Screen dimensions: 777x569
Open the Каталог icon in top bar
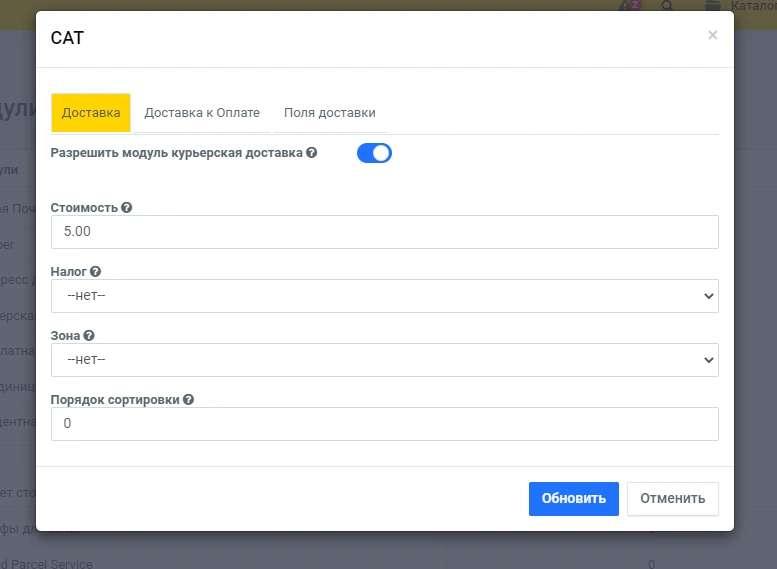pos(712,6)
